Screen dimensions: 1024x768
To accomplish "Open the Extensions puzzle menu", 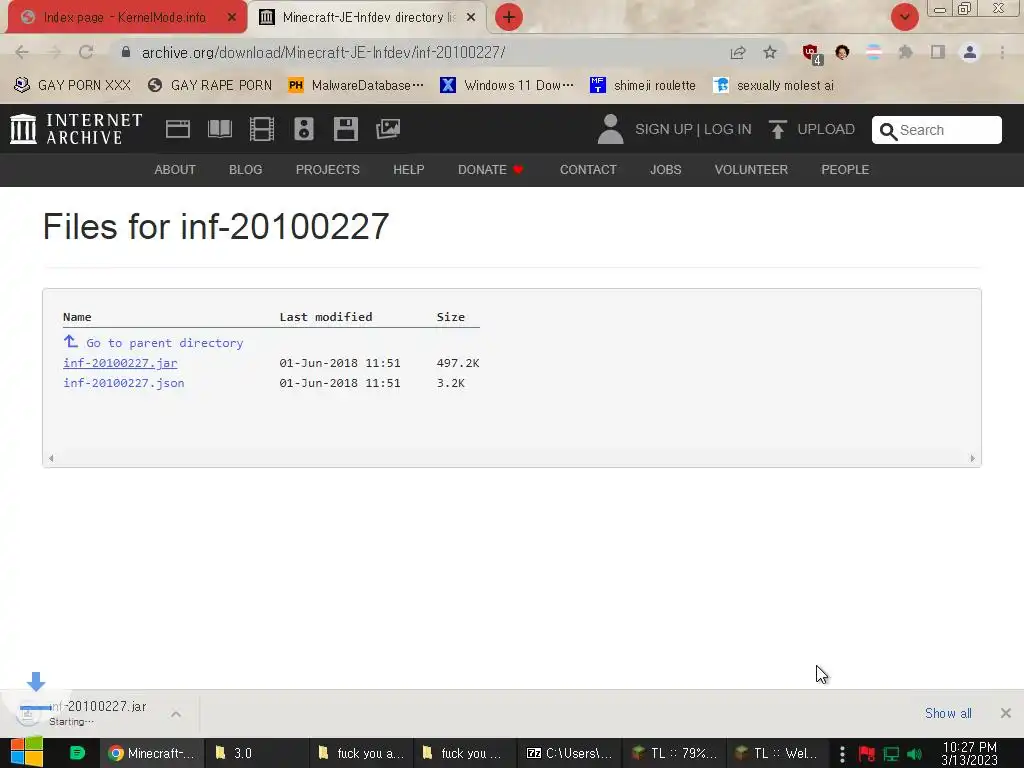I will [905, 52].
